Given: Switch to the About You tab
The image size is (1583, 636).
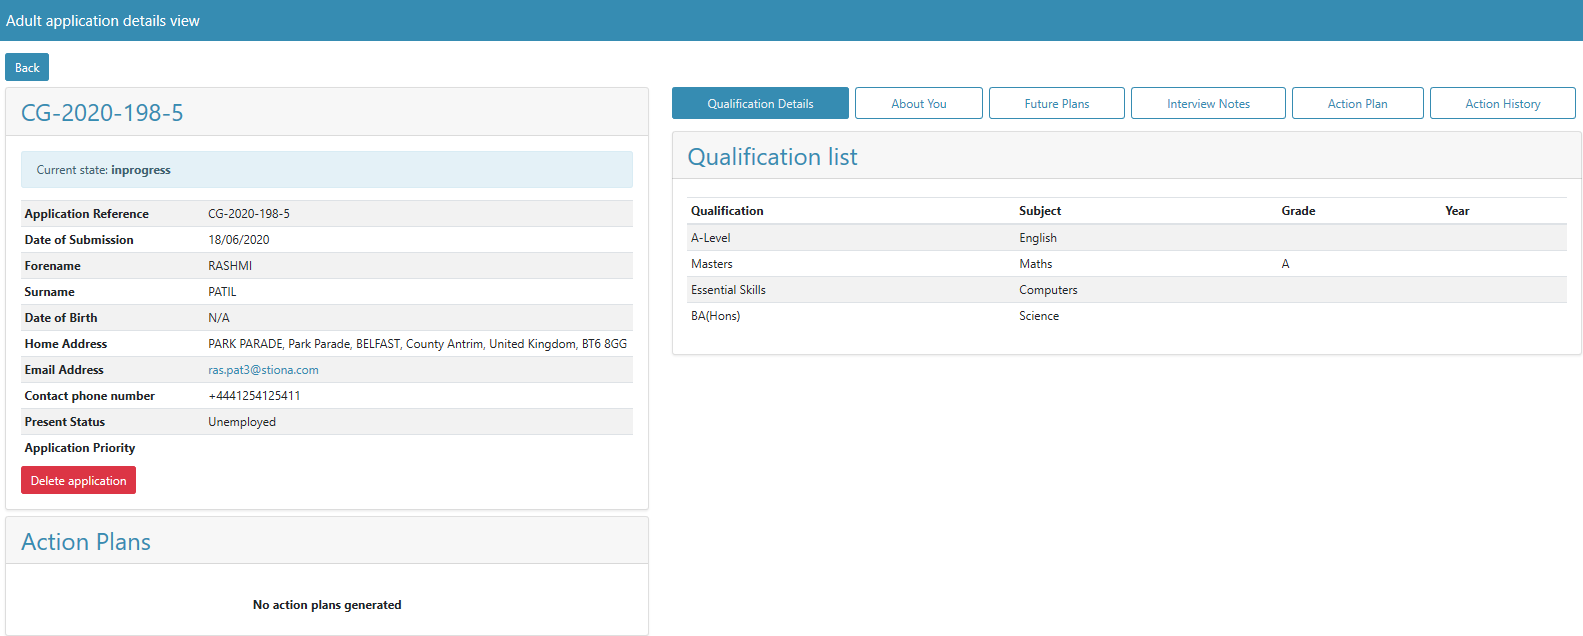Looking at the screenshot, I should click(919, 103).
